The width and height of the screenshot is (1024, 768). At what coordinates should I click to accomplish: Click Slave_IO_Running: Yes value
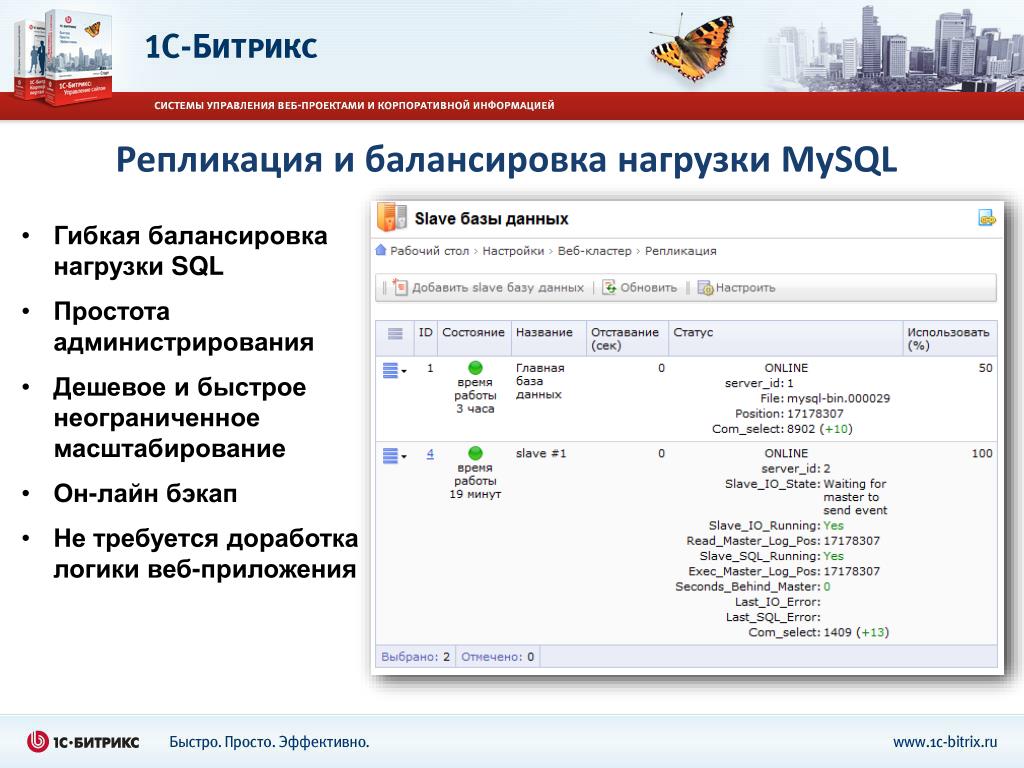click(x=833, y=526)
